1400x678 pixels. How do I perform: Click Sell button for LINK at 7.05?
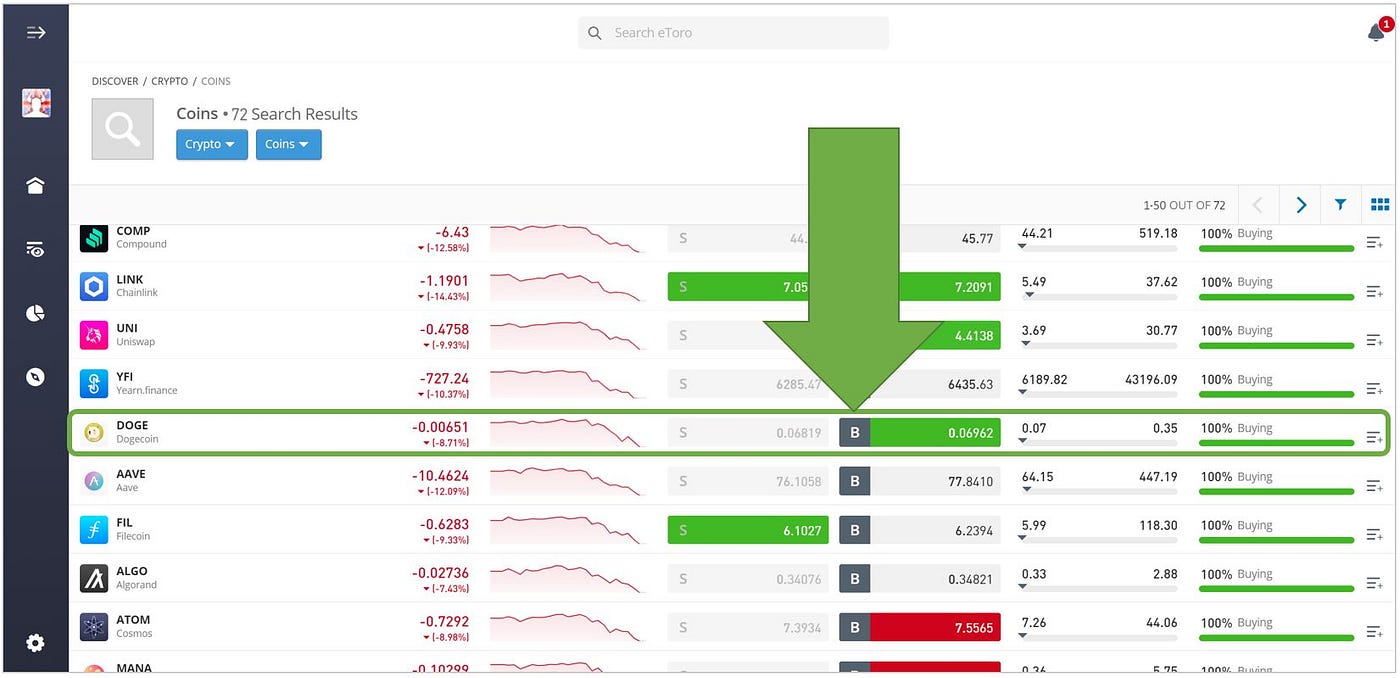tap(748, 287)
